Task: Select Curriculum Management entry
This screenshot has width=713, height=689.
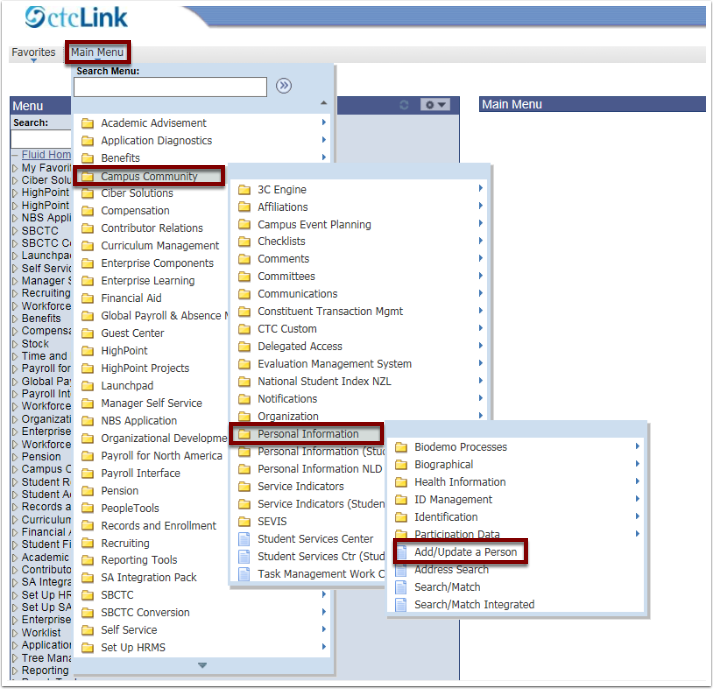Action: (160, 246)
